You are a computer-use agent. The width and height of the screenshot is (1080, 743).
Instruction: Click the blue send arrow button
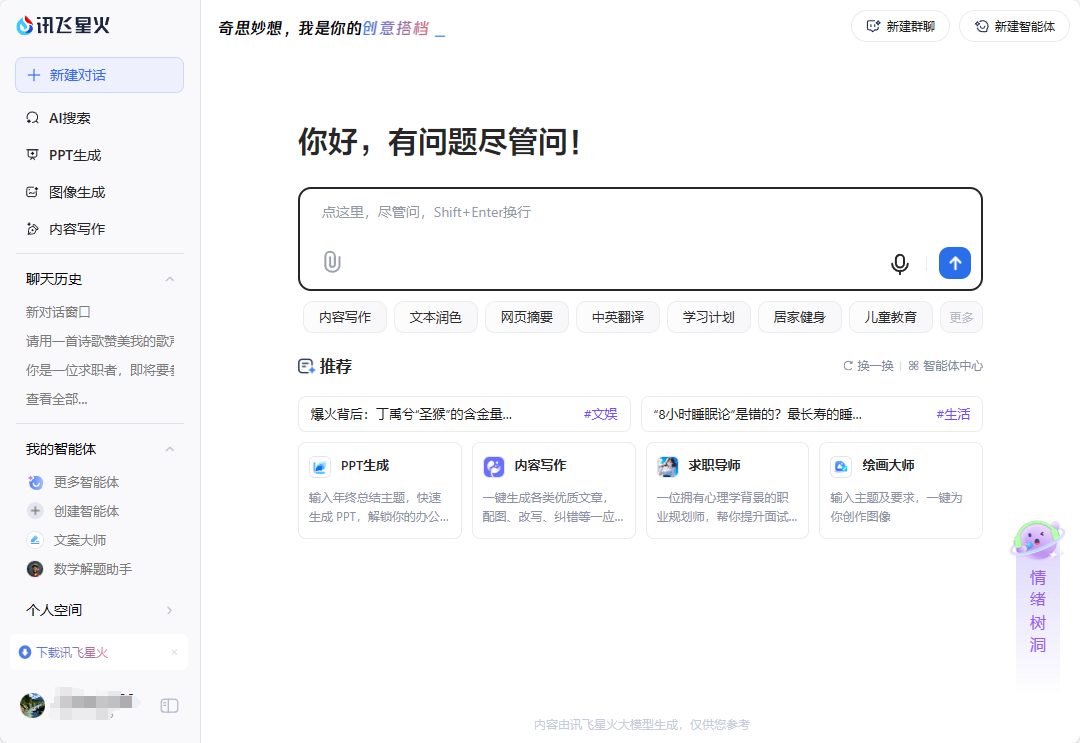(x=955, y=263)
